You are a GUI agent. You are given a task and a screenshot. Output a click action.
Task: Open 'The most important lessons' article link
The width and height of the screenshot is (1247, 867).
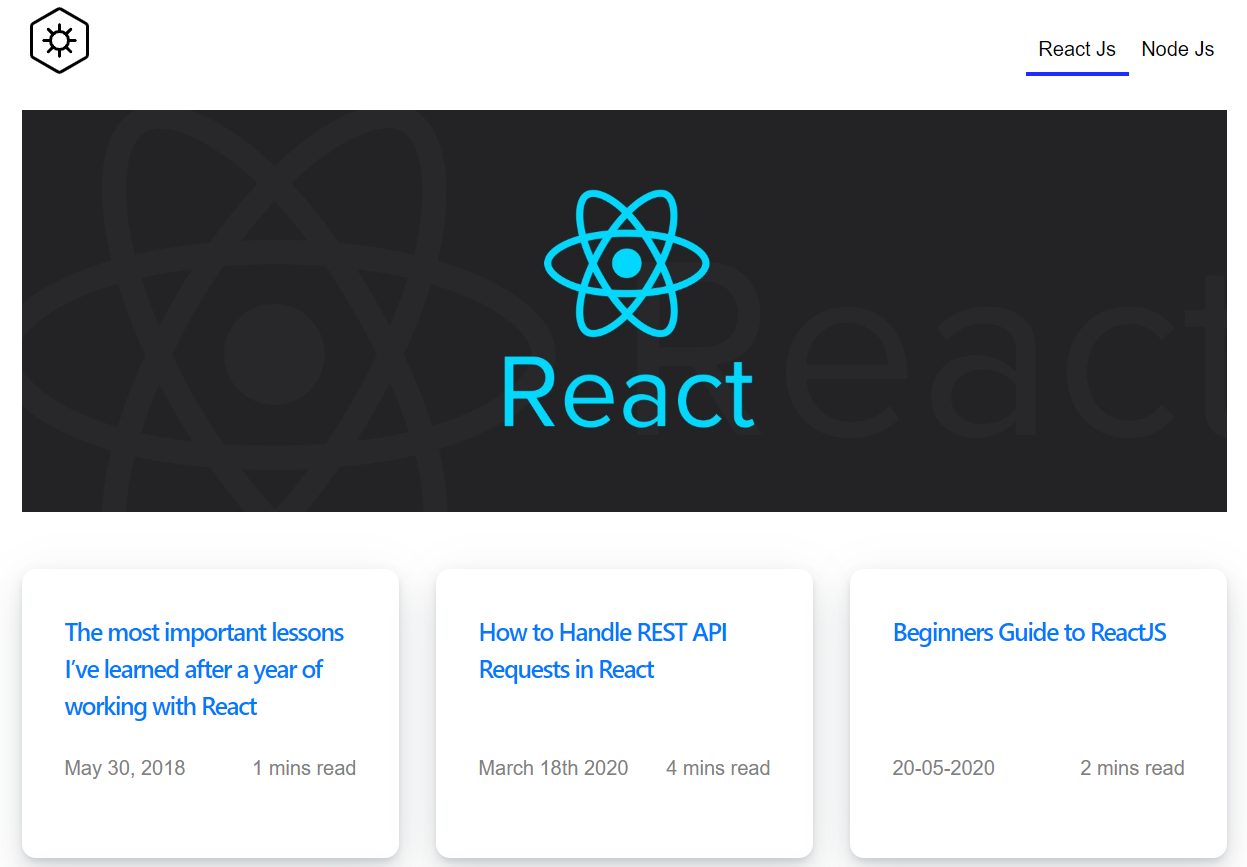(x=204, y=669)
